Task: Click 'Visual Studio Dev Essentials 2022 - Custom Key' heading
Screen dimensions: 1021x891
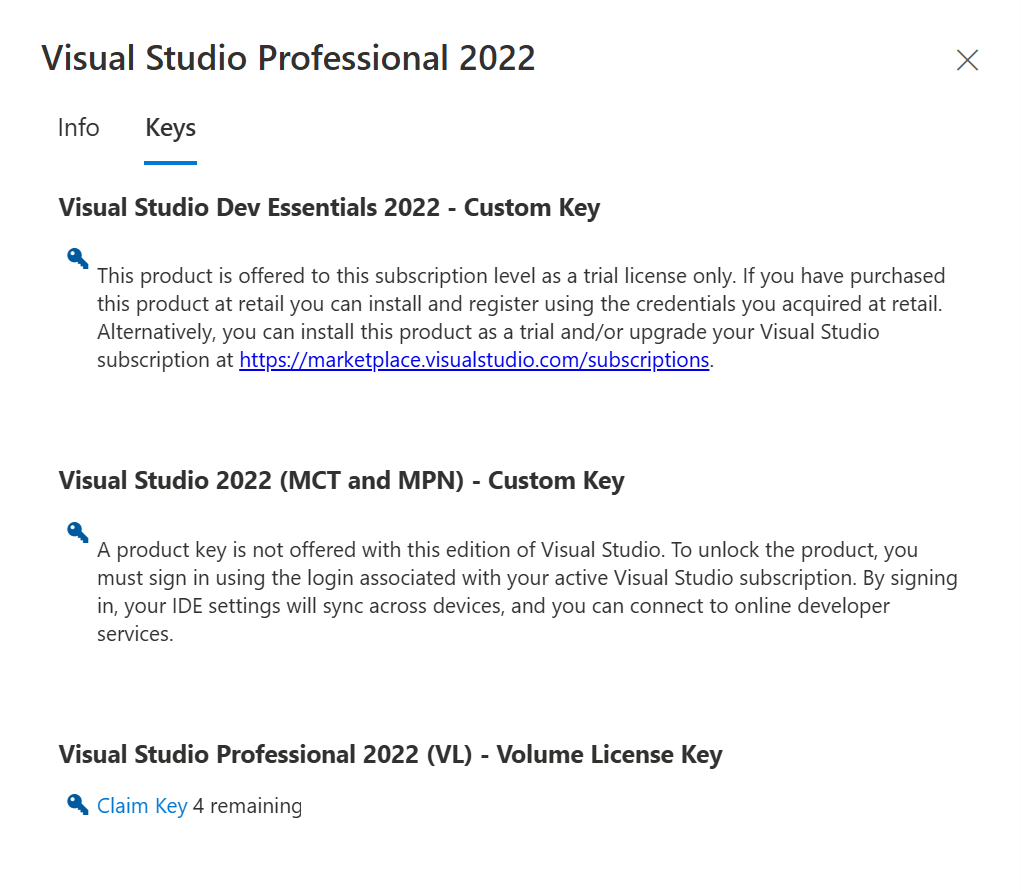Action: 329,208
